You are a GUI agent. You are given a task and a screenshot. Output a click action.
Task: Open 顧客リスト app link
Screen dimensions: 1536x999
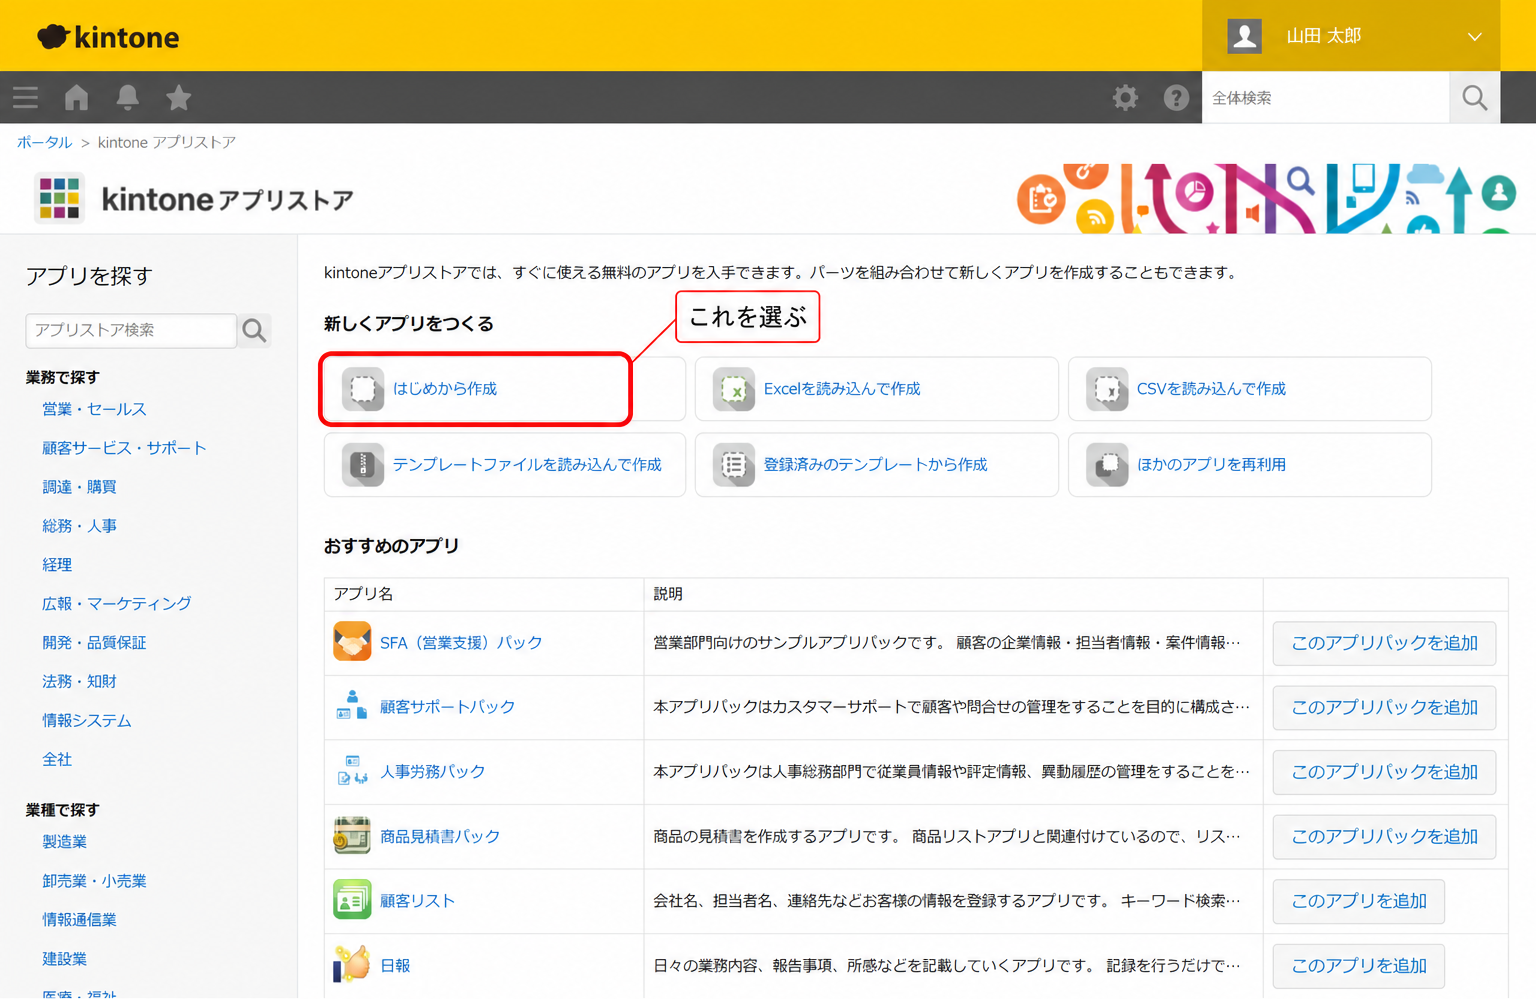[x=417, y=901]
